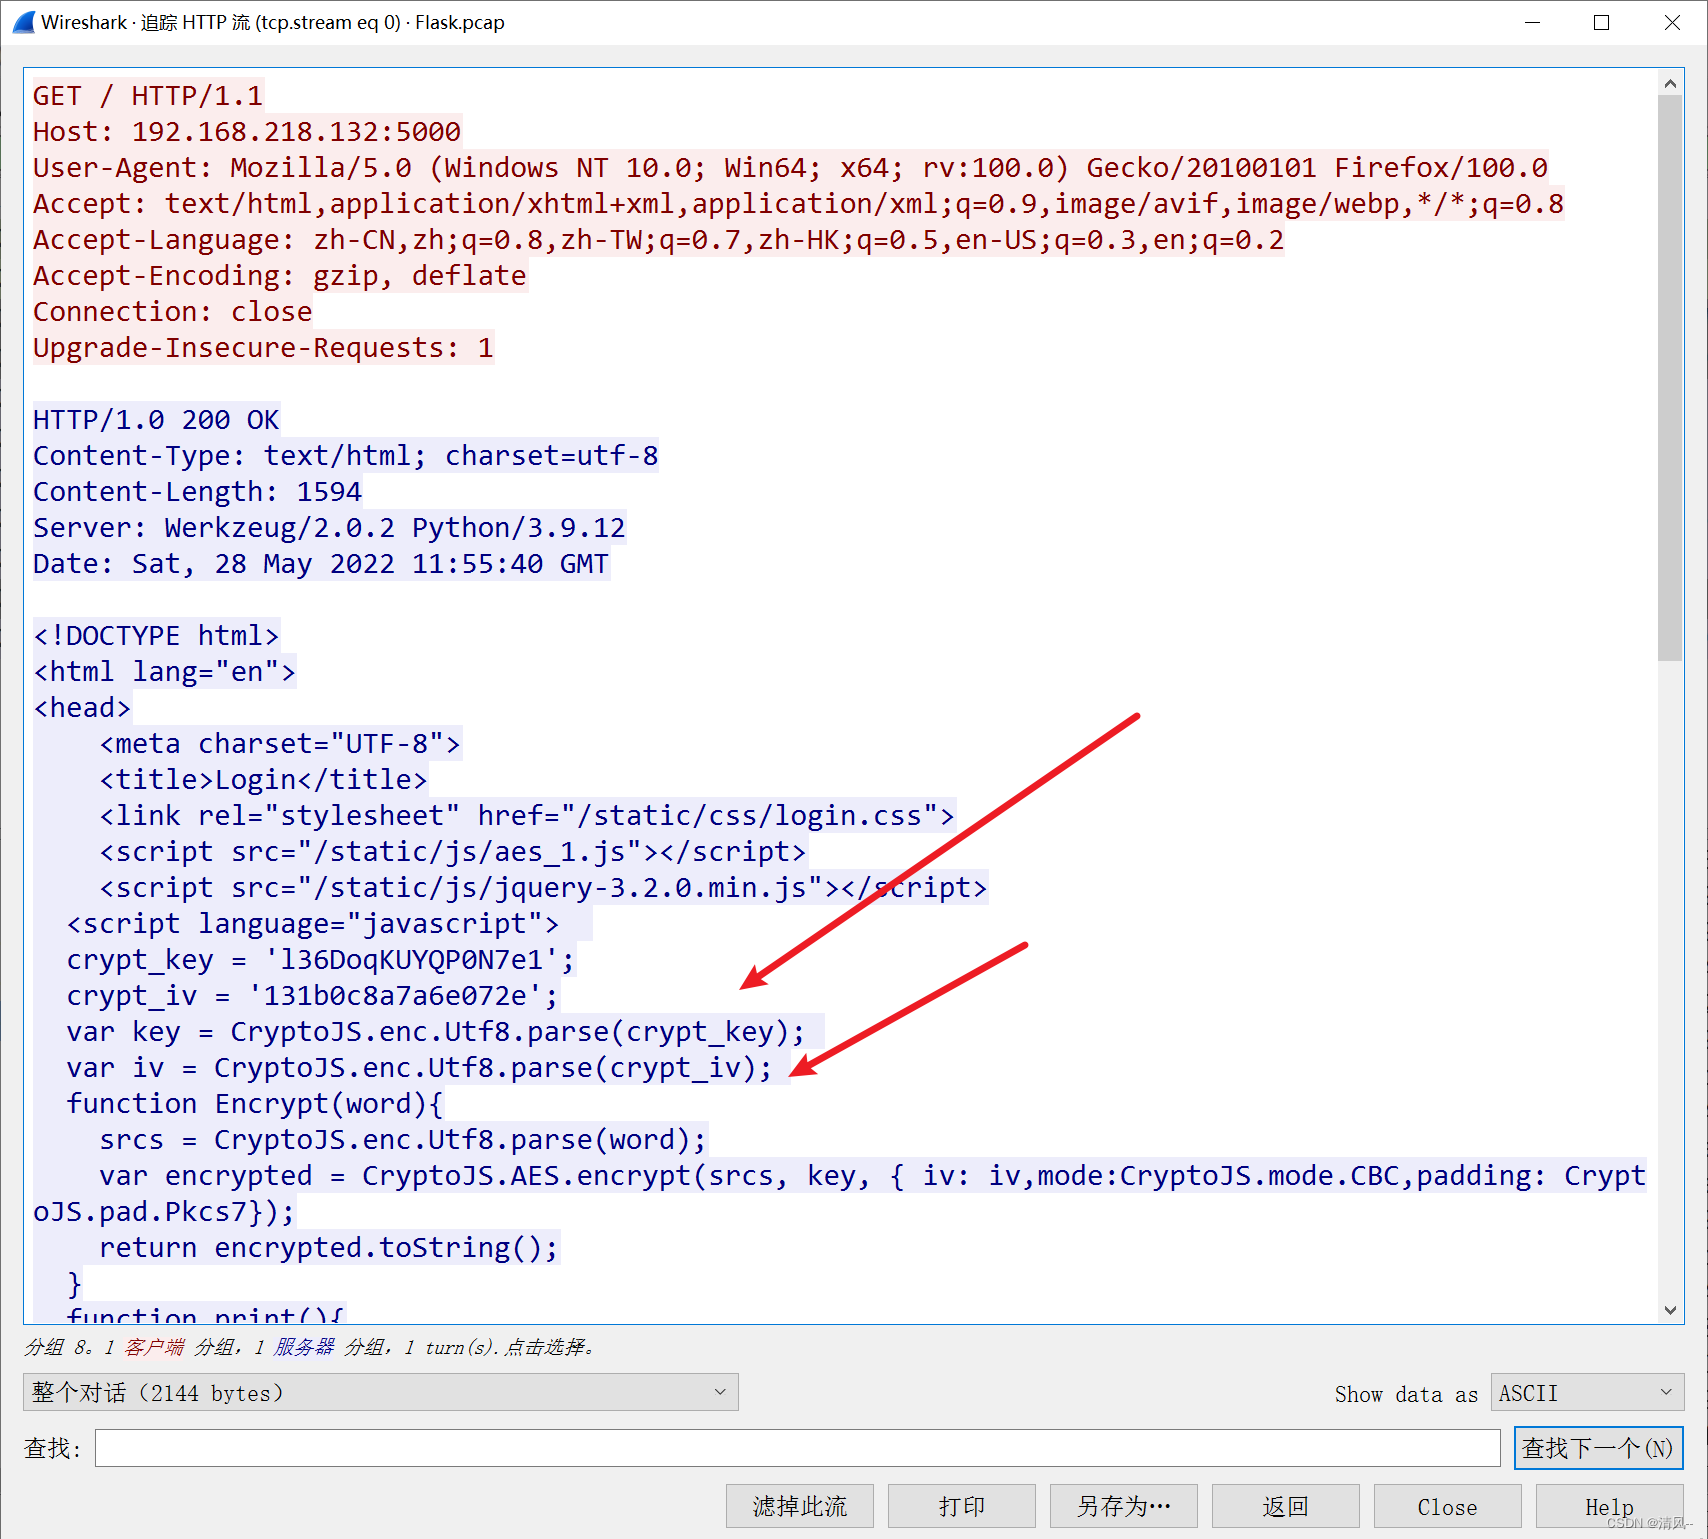The image size is (1708, 1539).
Task: Click the Accept-Language header line
Action: [x=658, y=240]
